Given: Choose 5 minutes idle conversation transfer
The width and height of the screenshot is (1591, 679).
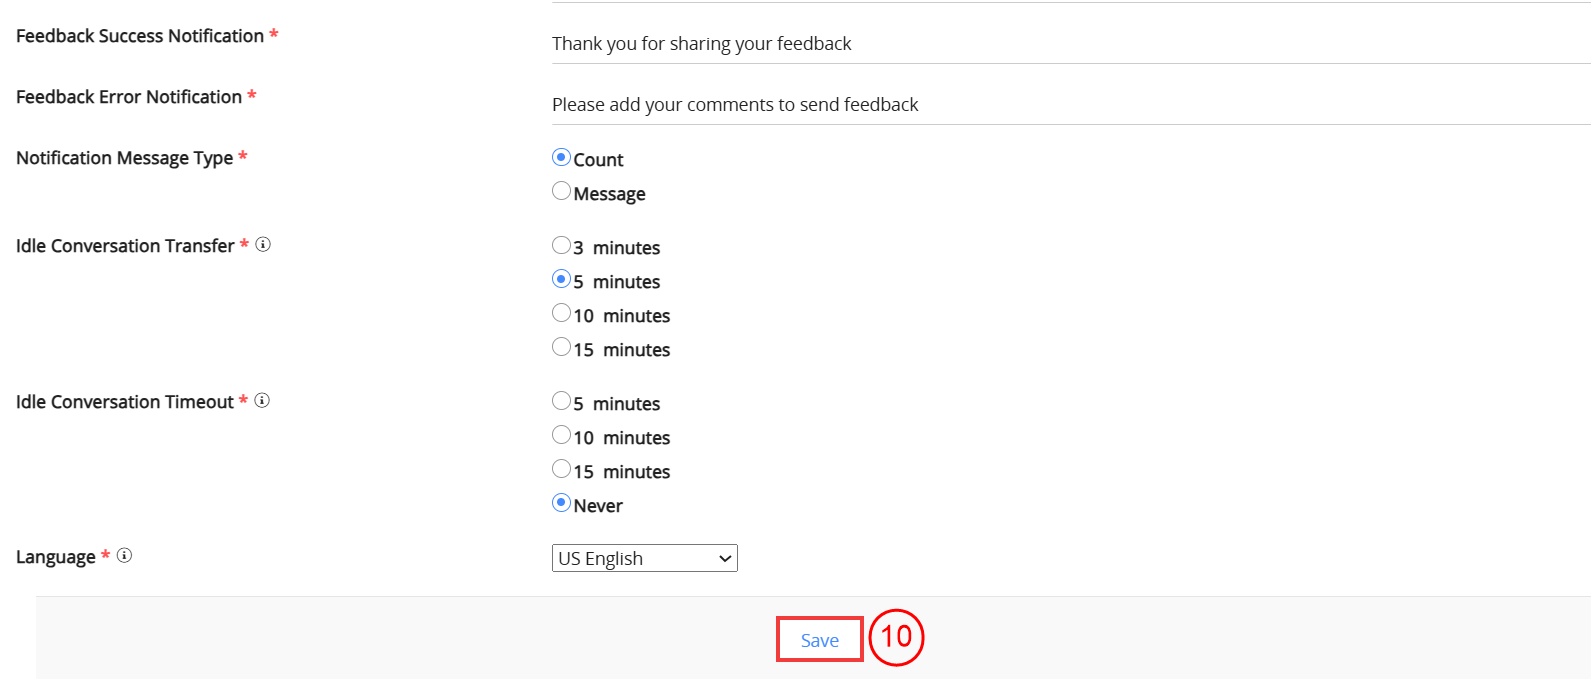Looking at the screenshot, I should coord(562,279).
